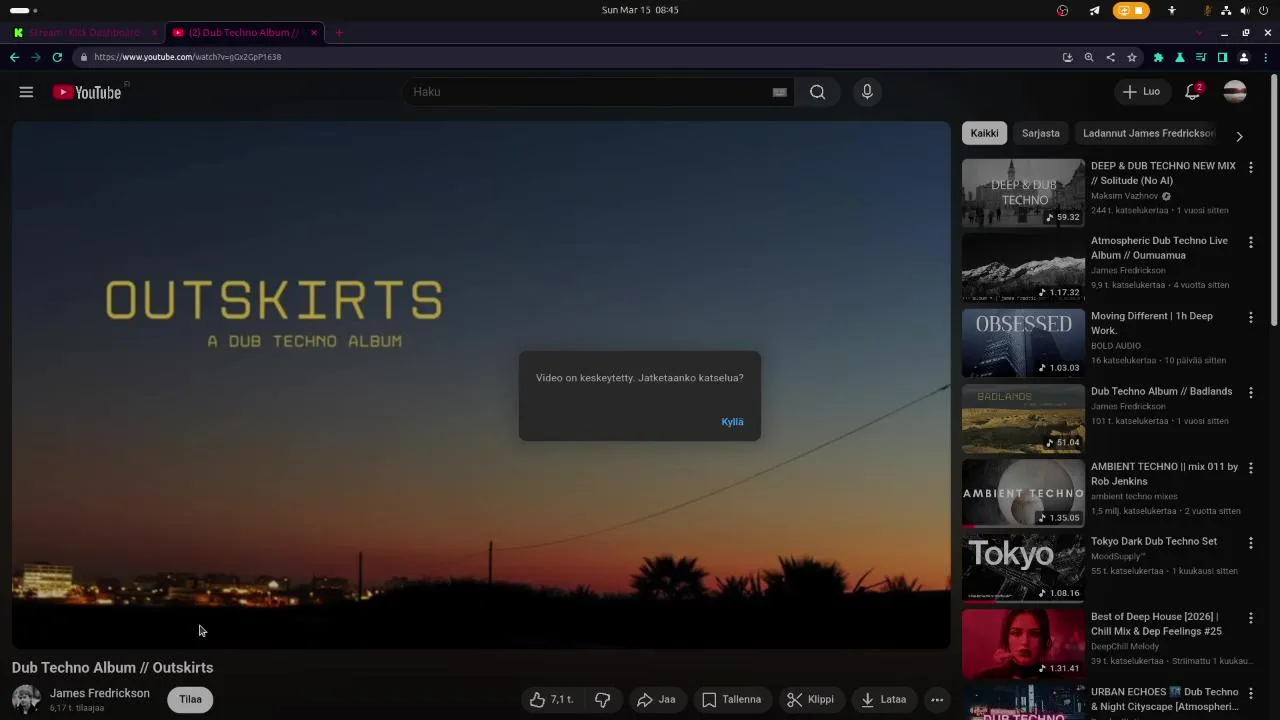This screenshot has width=1280, height=720.
Task: Visit the James Fredrickson channel avatar
Action: pyautogui.click(x=26, y=699)
